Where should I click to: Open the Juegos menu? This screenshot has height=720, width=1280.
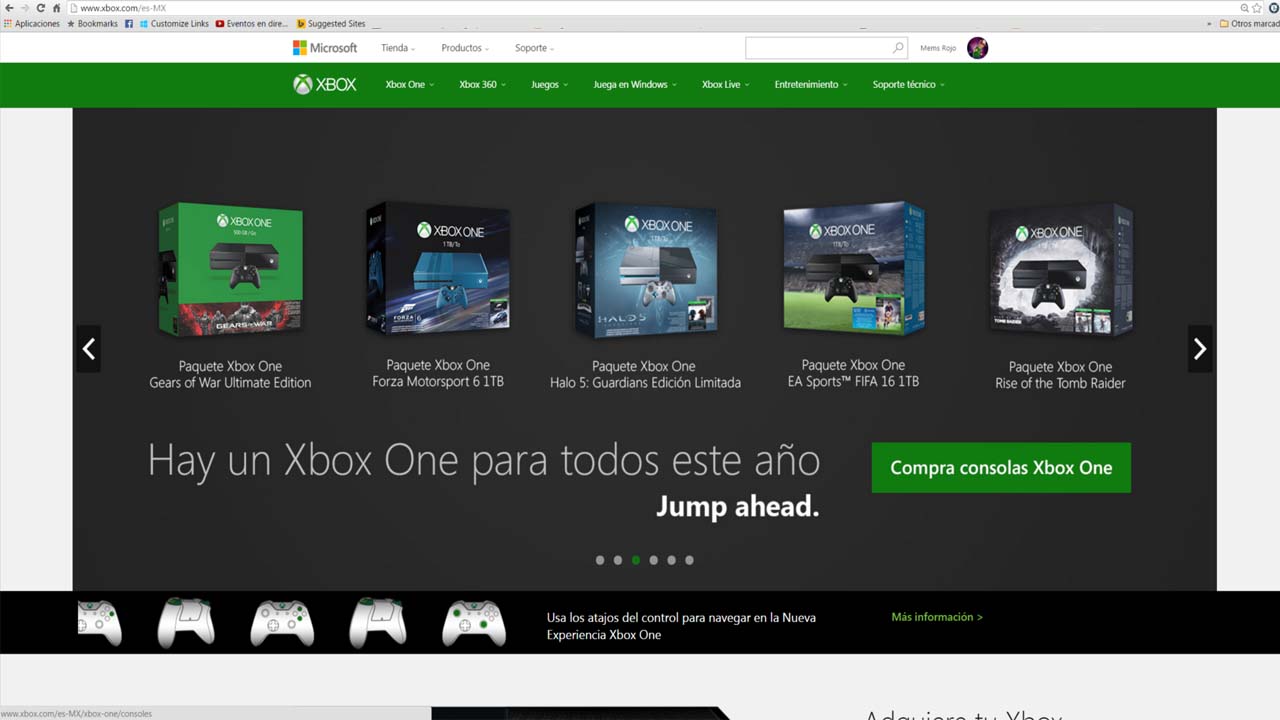[x=549, y=85]
